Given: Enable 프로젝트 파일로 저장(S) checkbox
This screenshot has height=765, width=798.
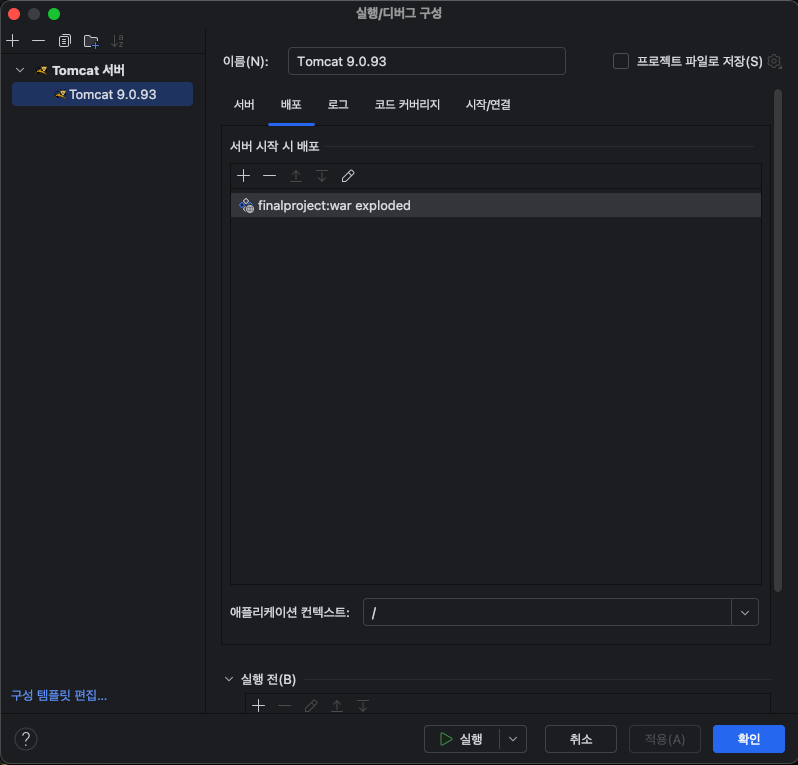Looking at the screenshot, I should (x=620, y=61).
